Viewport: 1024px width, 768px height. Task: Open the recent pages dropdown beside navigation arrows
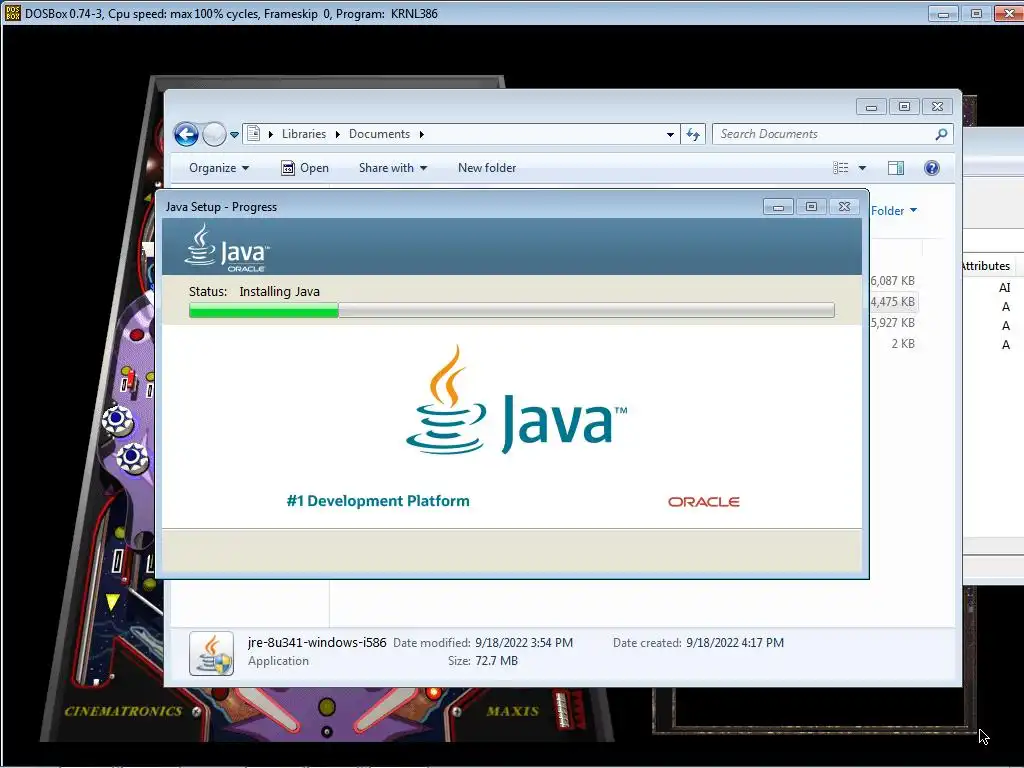coord(234,135)
